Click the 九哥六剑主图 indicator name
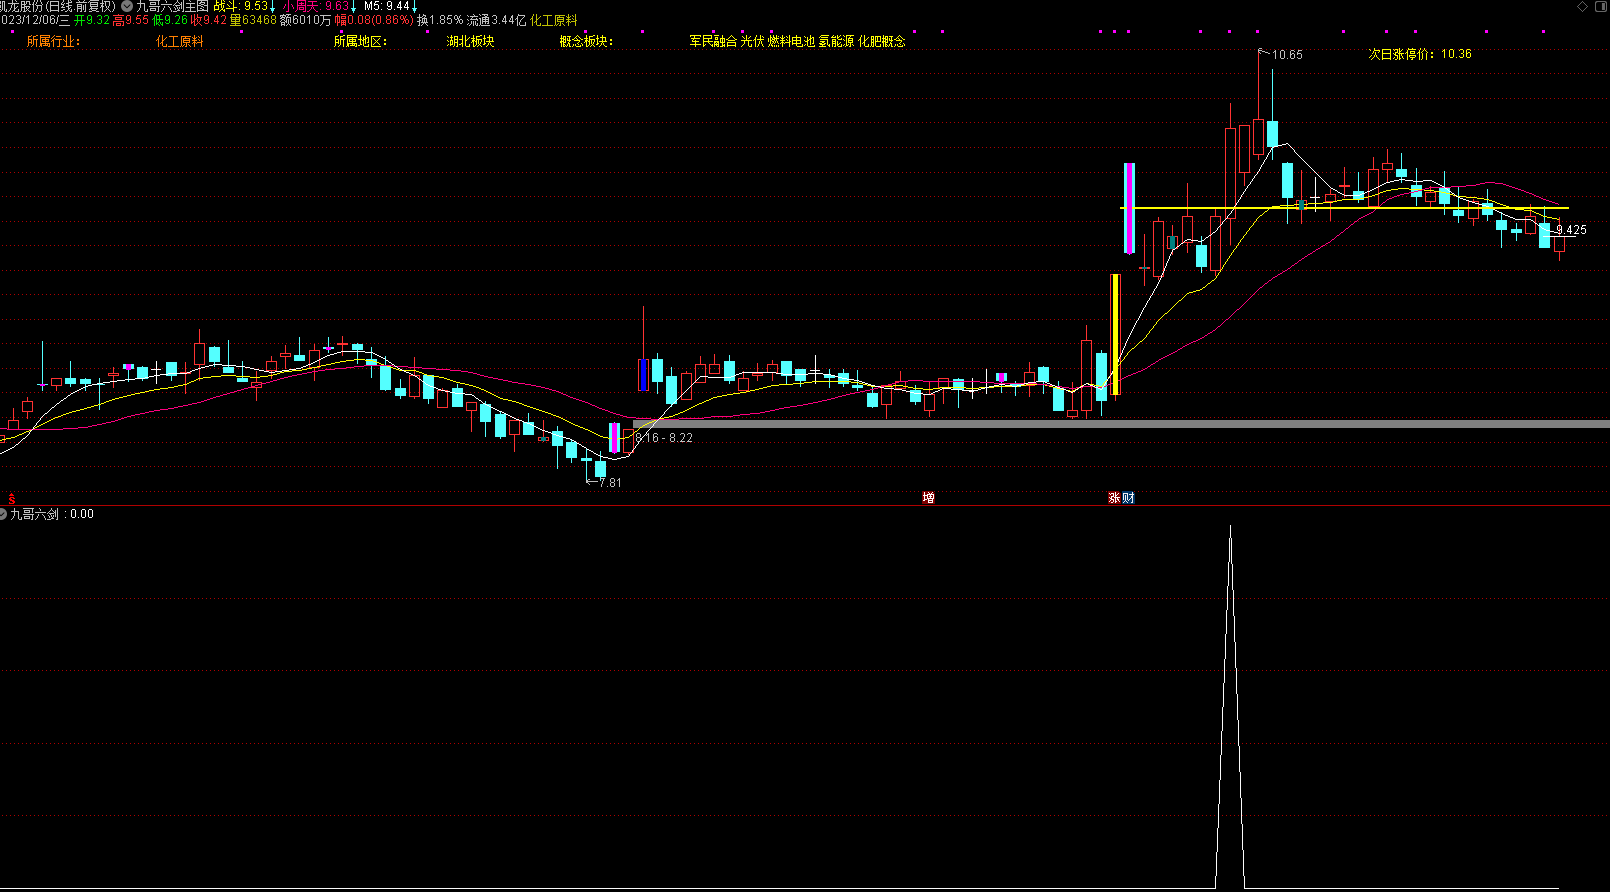The height and width of the screenshot is (892, 1610). 173,6
